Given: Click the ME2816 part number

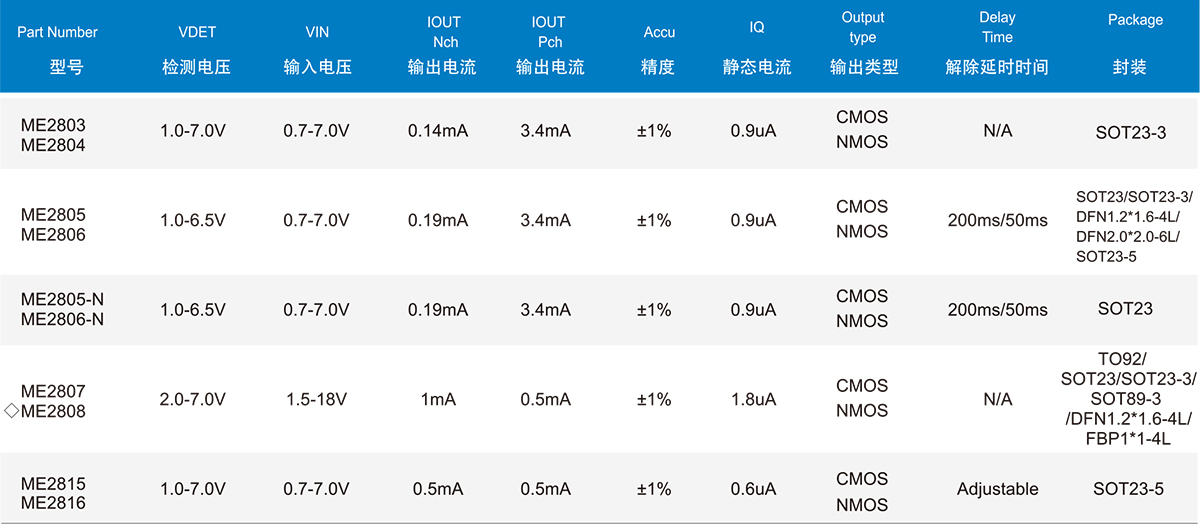Looking at the screenshot, I should [x=53, y=503].
